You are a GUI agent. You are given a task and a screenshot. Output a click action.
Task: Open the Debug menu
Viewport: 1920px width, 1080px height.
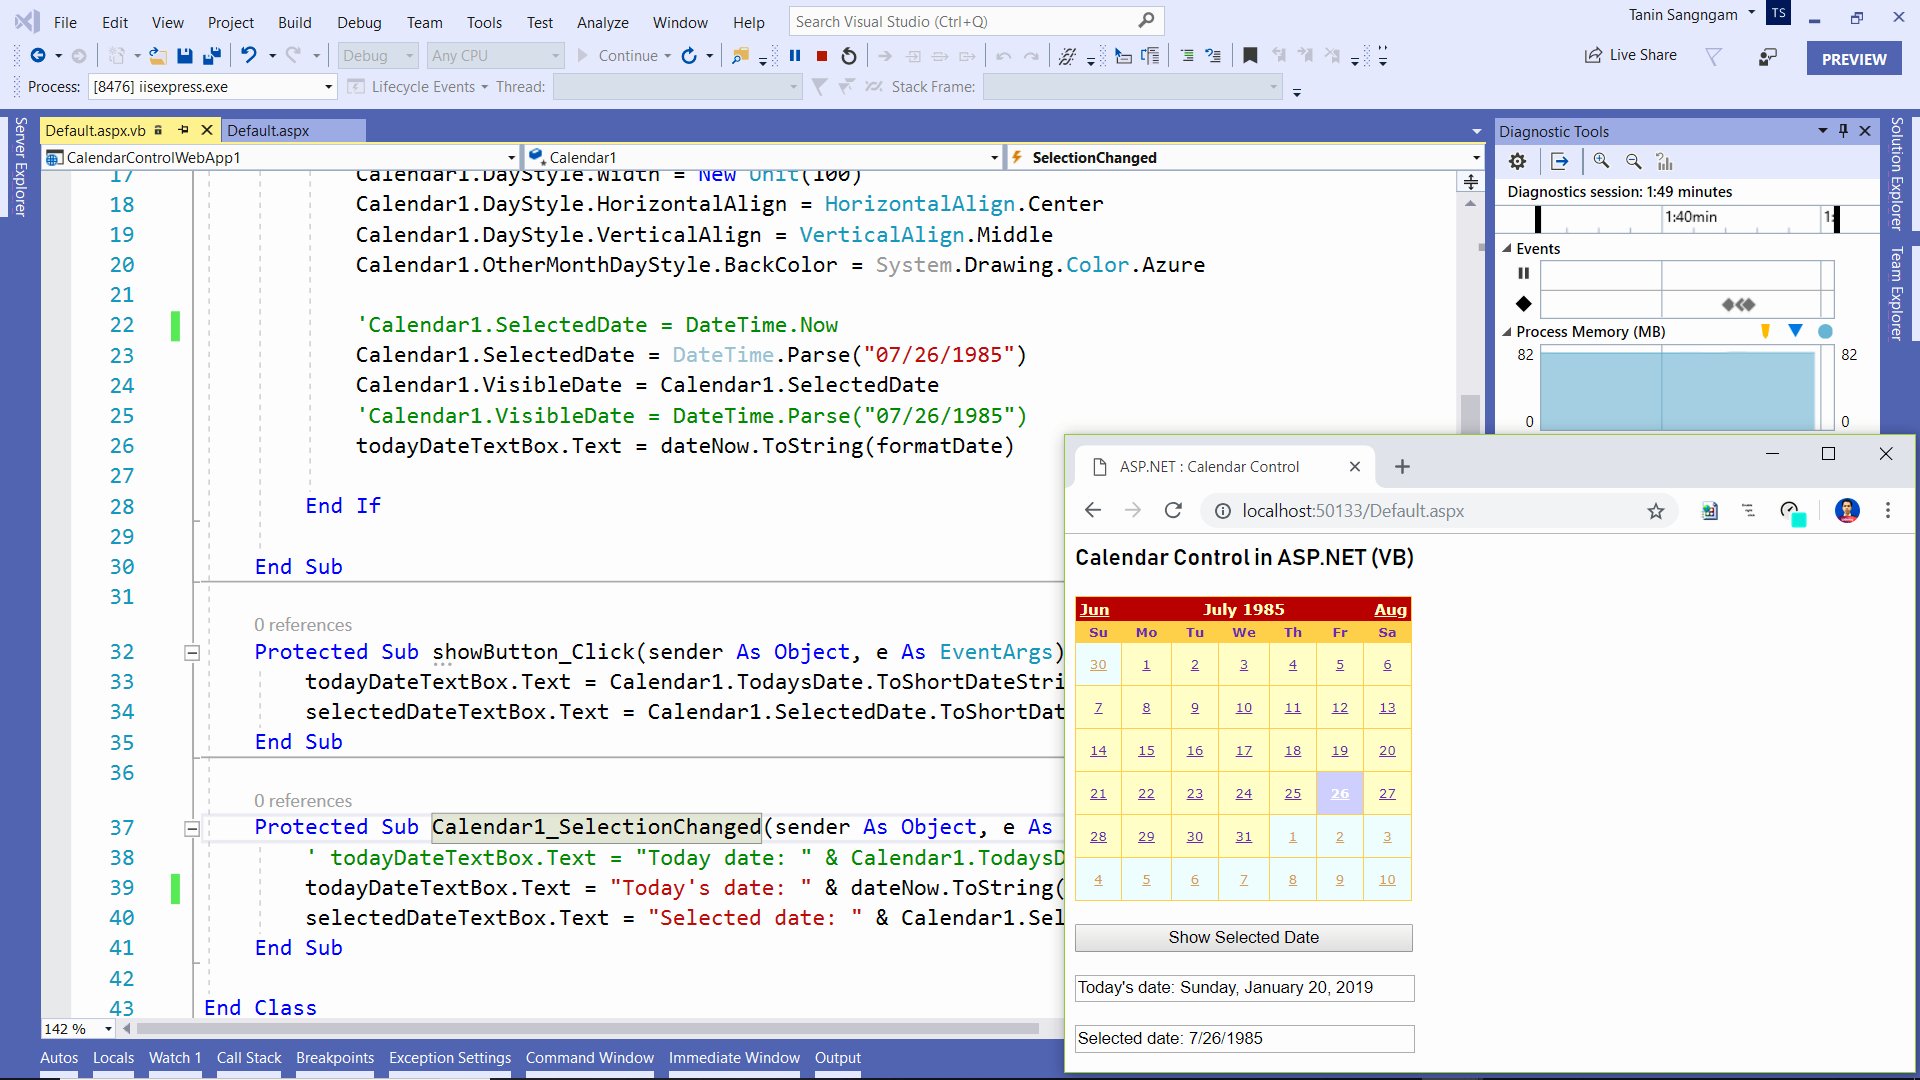pos(359,22)
